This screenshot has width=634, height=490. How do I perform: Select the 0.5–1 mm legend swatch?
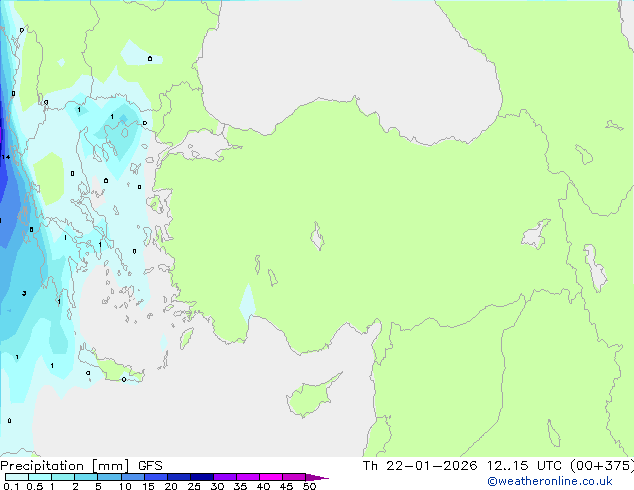click(40, 477)
